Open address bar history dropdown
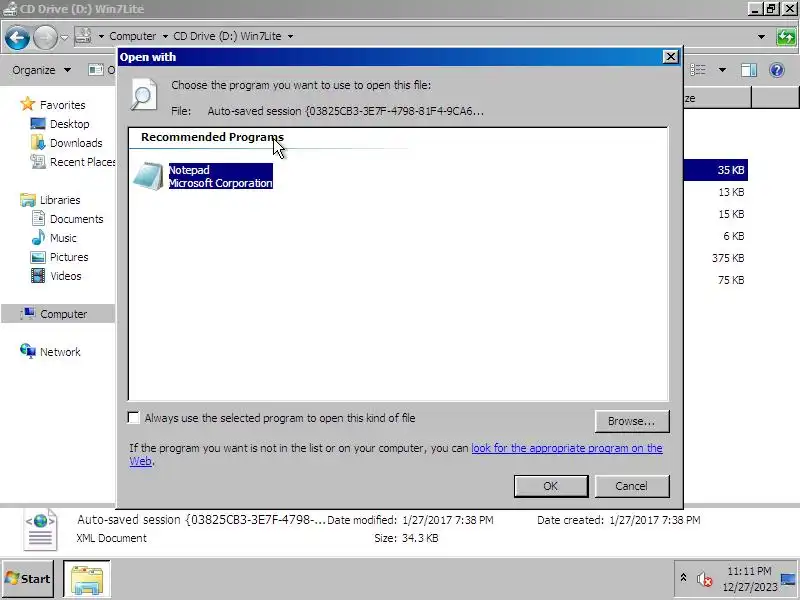Image resolution: width=800 pixels, height=600 pixels. (x=761, y=36)
